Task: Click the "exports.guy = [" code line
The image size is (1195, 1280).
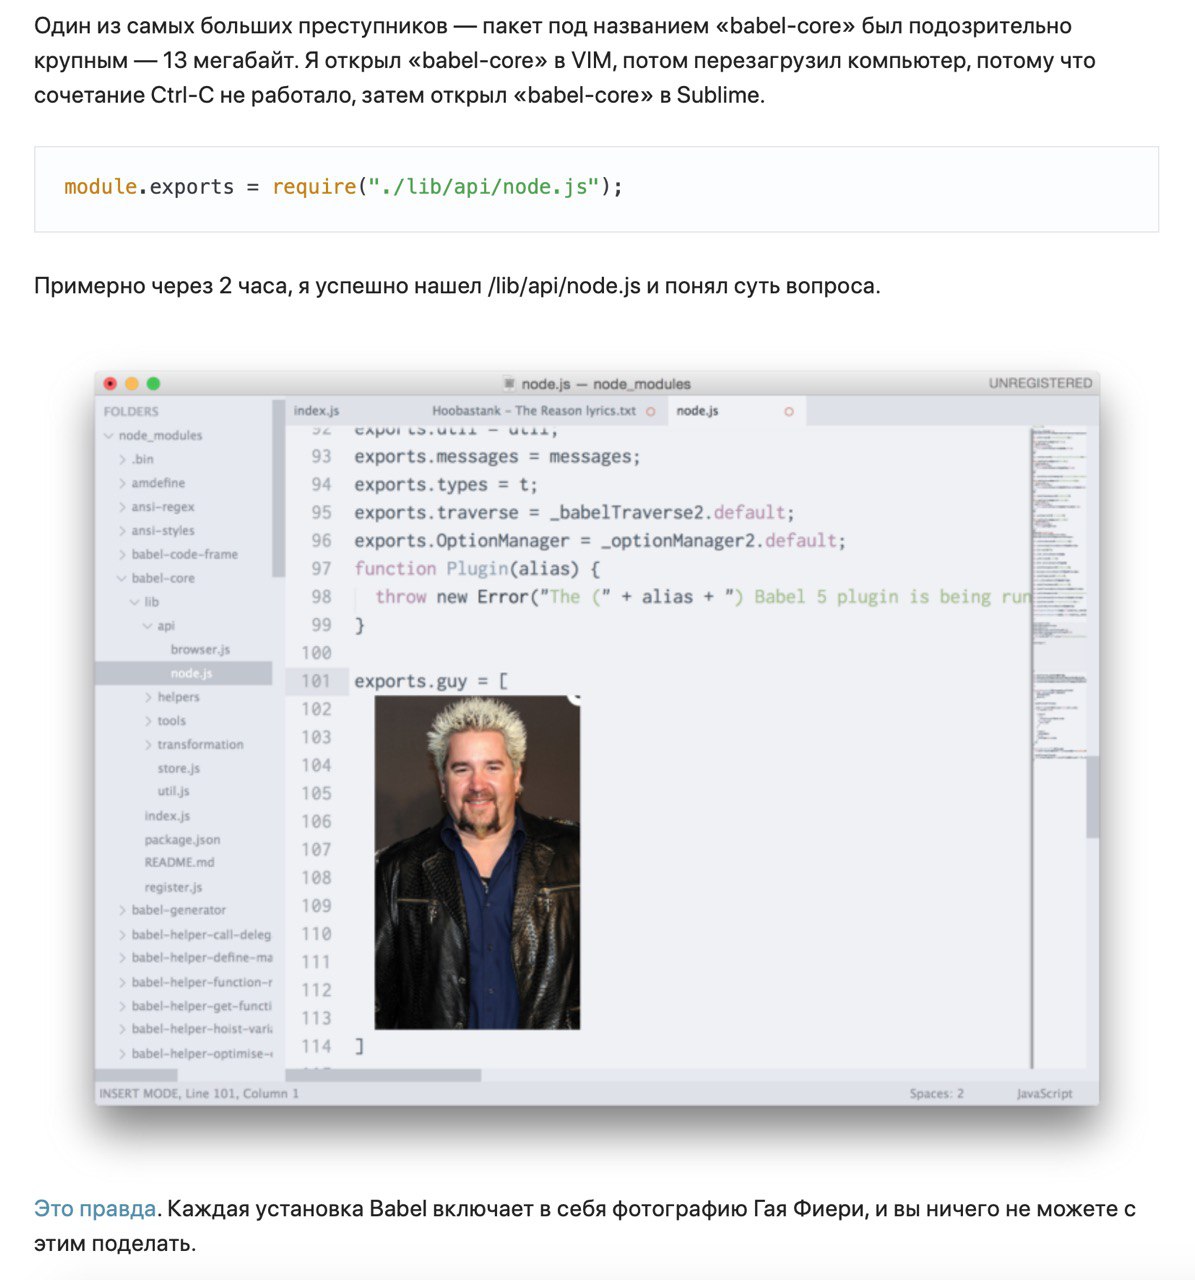Action: click(431, 681)
